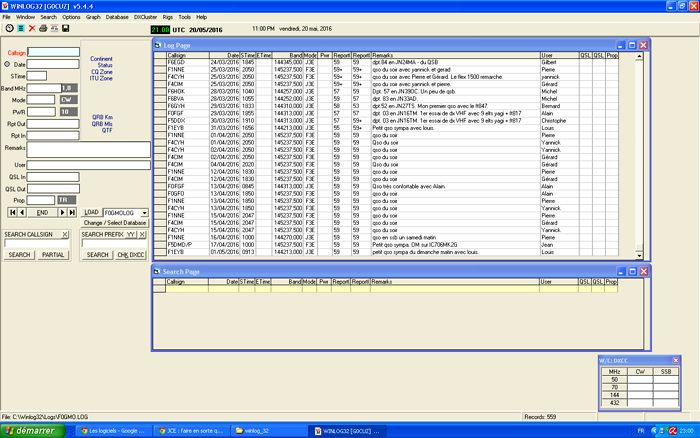The image size is (700, 438).
Task: Click the YY button beside Search Prefix
Action: [x=130, y=234]
